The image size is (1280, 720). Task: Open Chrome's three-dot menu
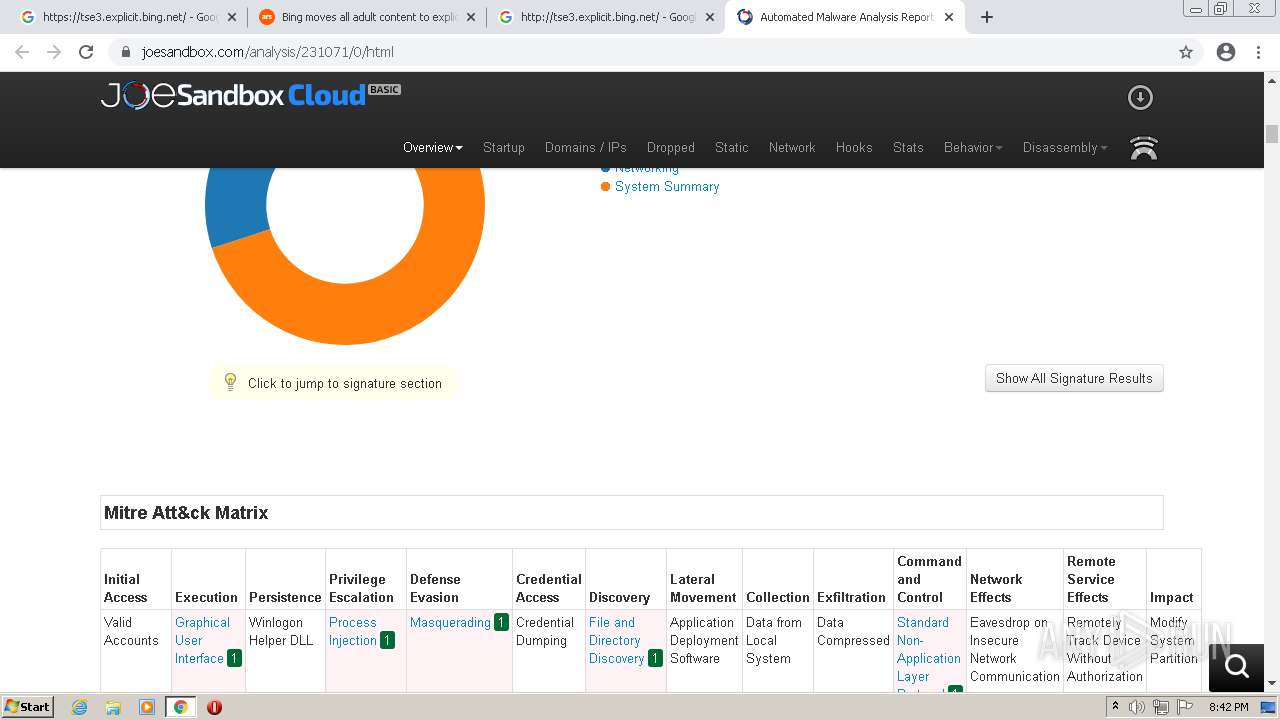pos(1258,52)
